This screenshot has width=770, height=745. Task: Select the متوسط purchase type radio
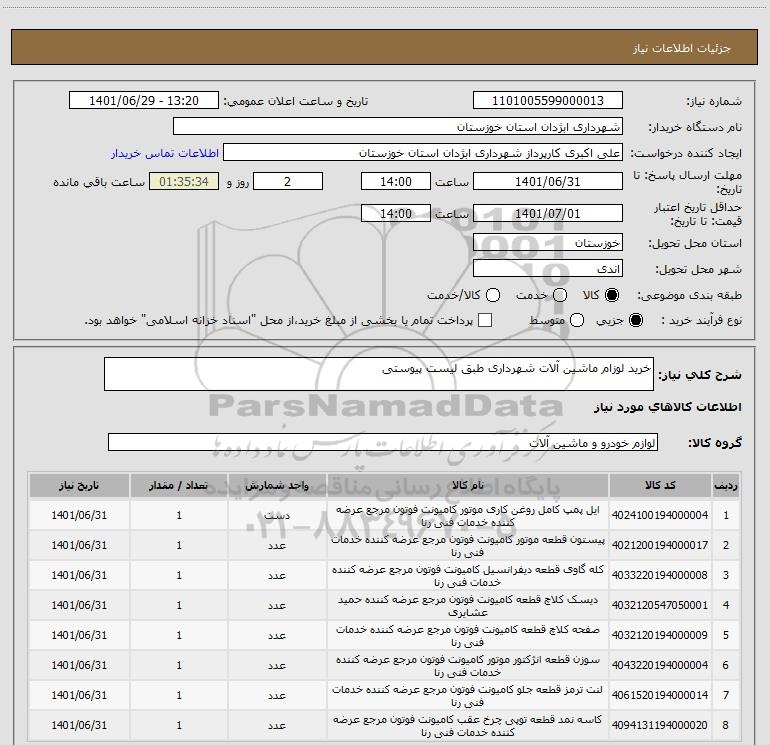point(577,320)
